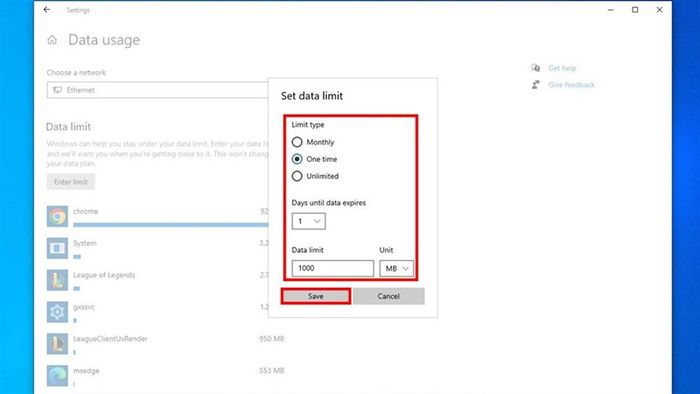Open the Unit MB dropdown
Screen dimensions: 700x394
396,268
